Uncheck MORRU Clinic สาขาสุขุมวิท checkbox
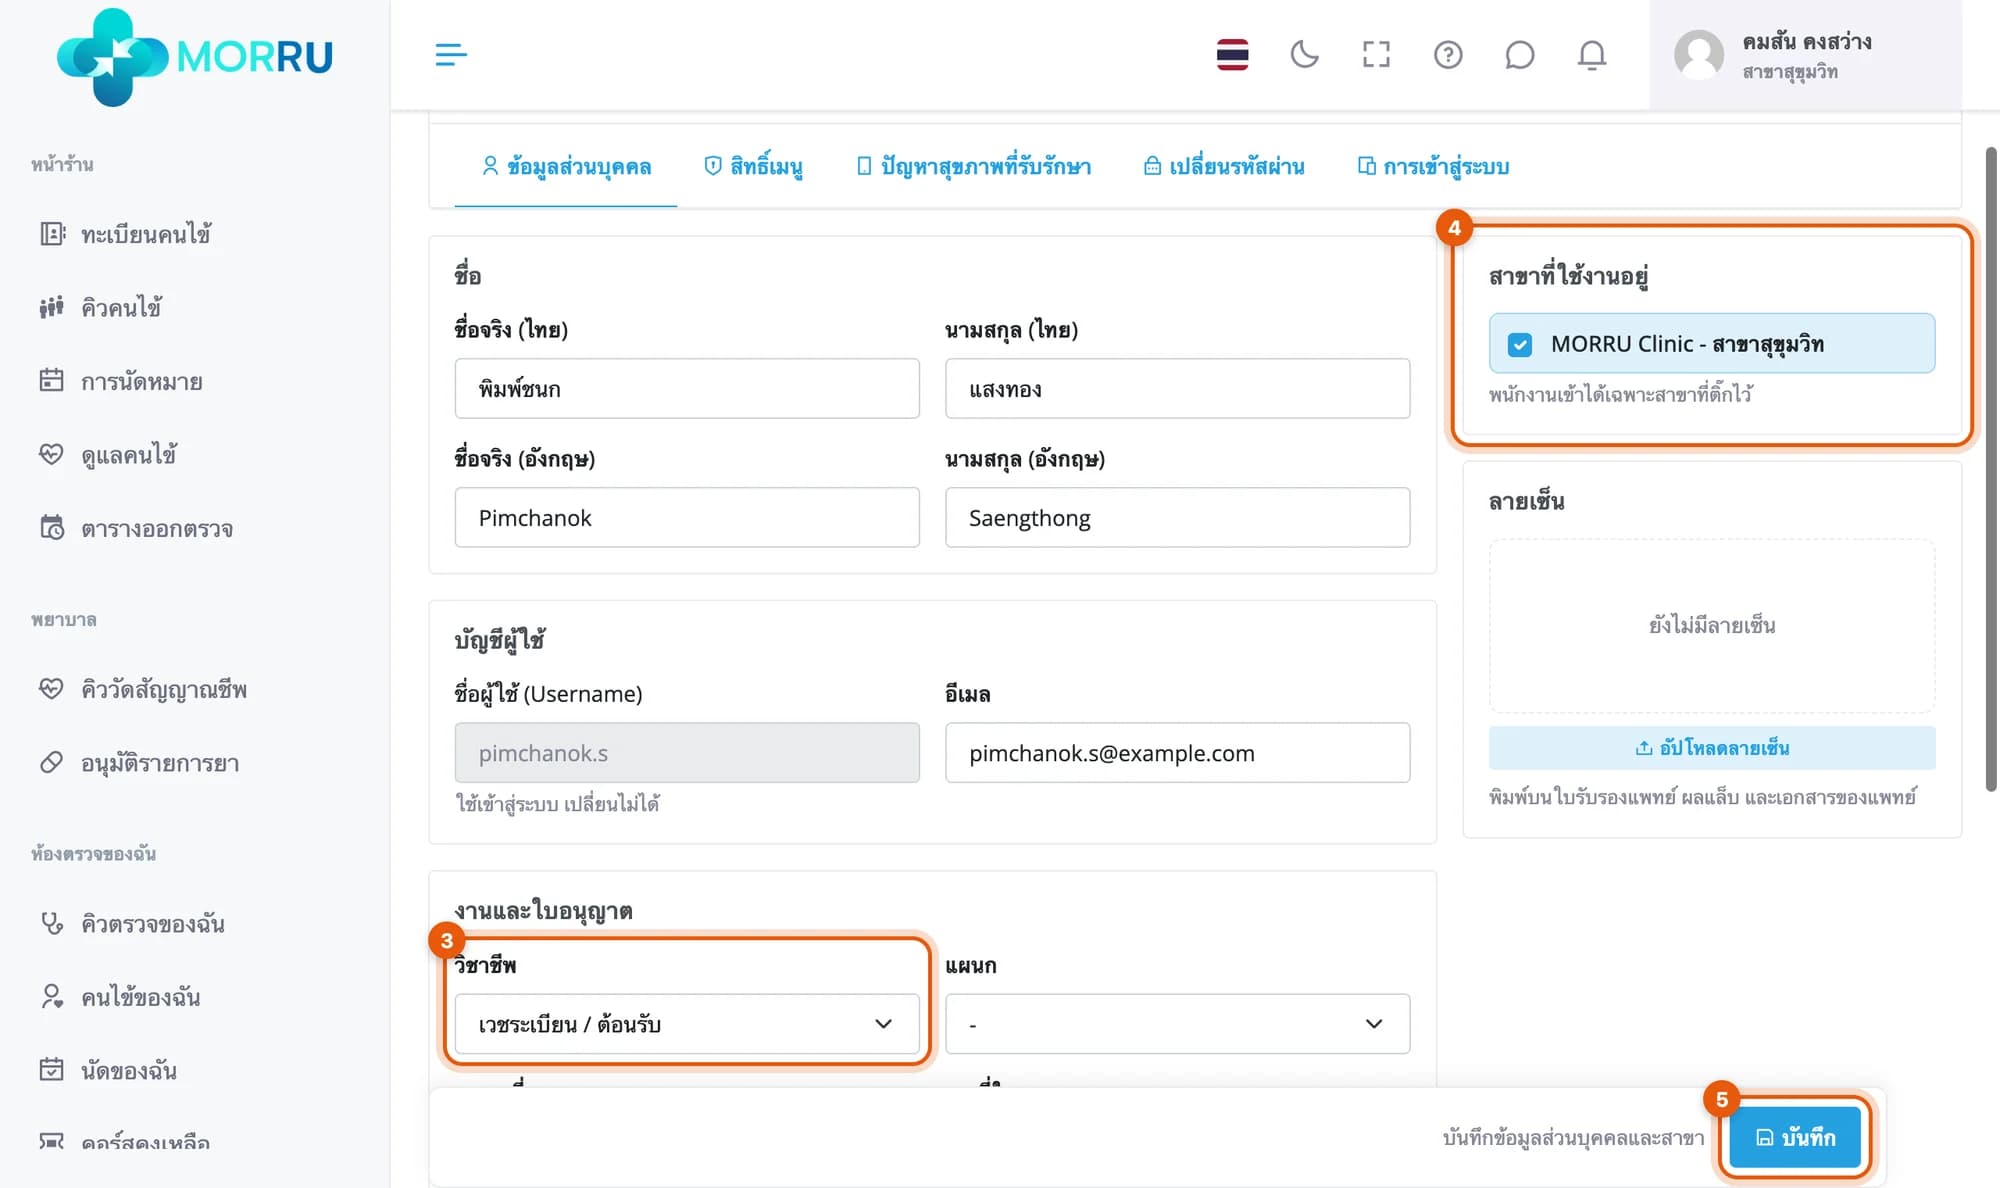 [x=1520, y=344]
